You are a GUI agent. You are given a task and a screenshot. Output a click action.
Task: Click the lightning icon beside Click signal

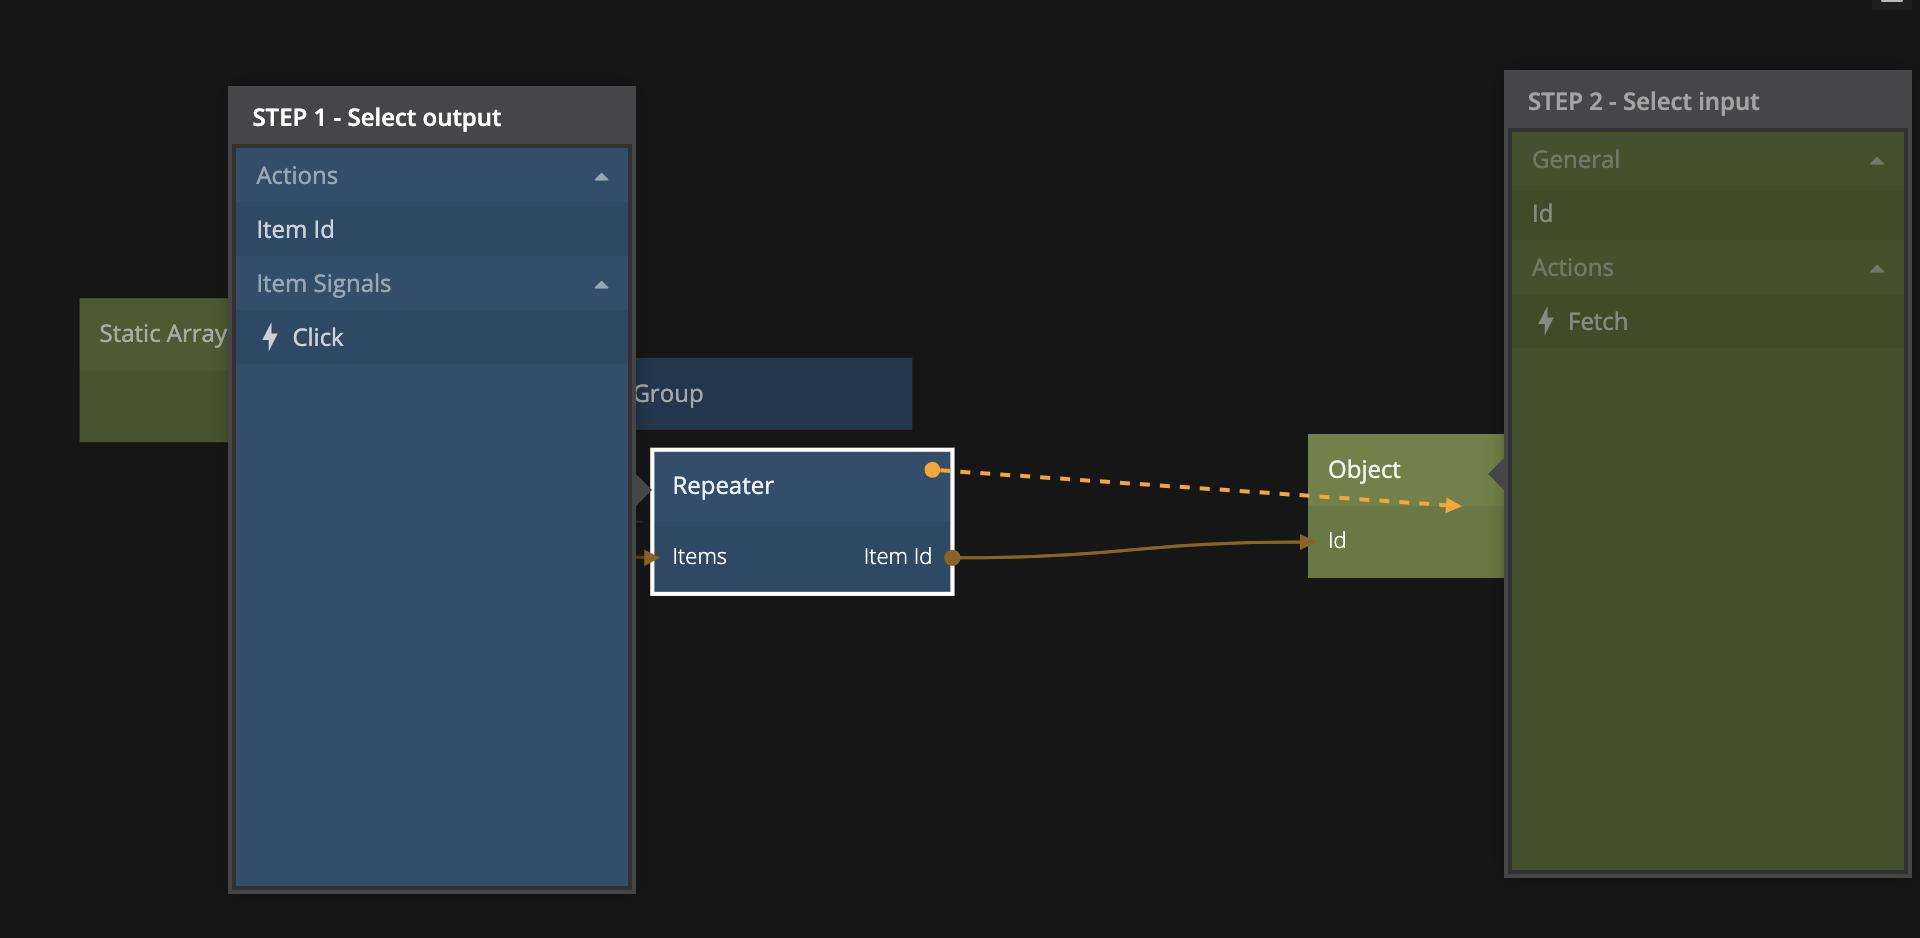tap(269, 337)
